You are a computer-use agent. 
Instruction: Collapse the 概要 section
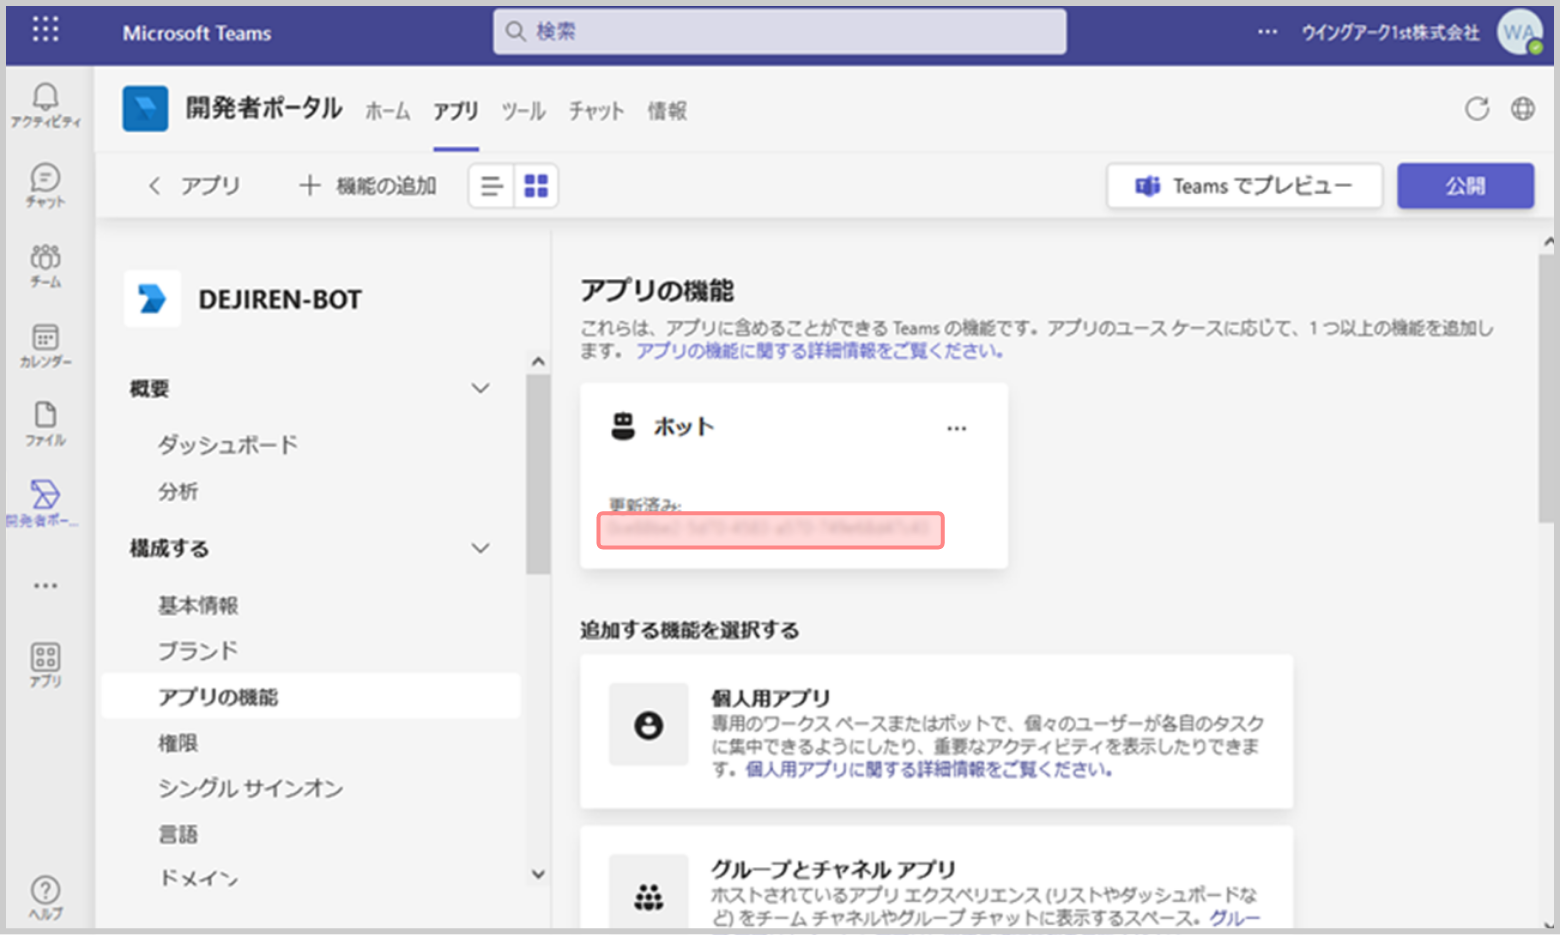(480, 388)
